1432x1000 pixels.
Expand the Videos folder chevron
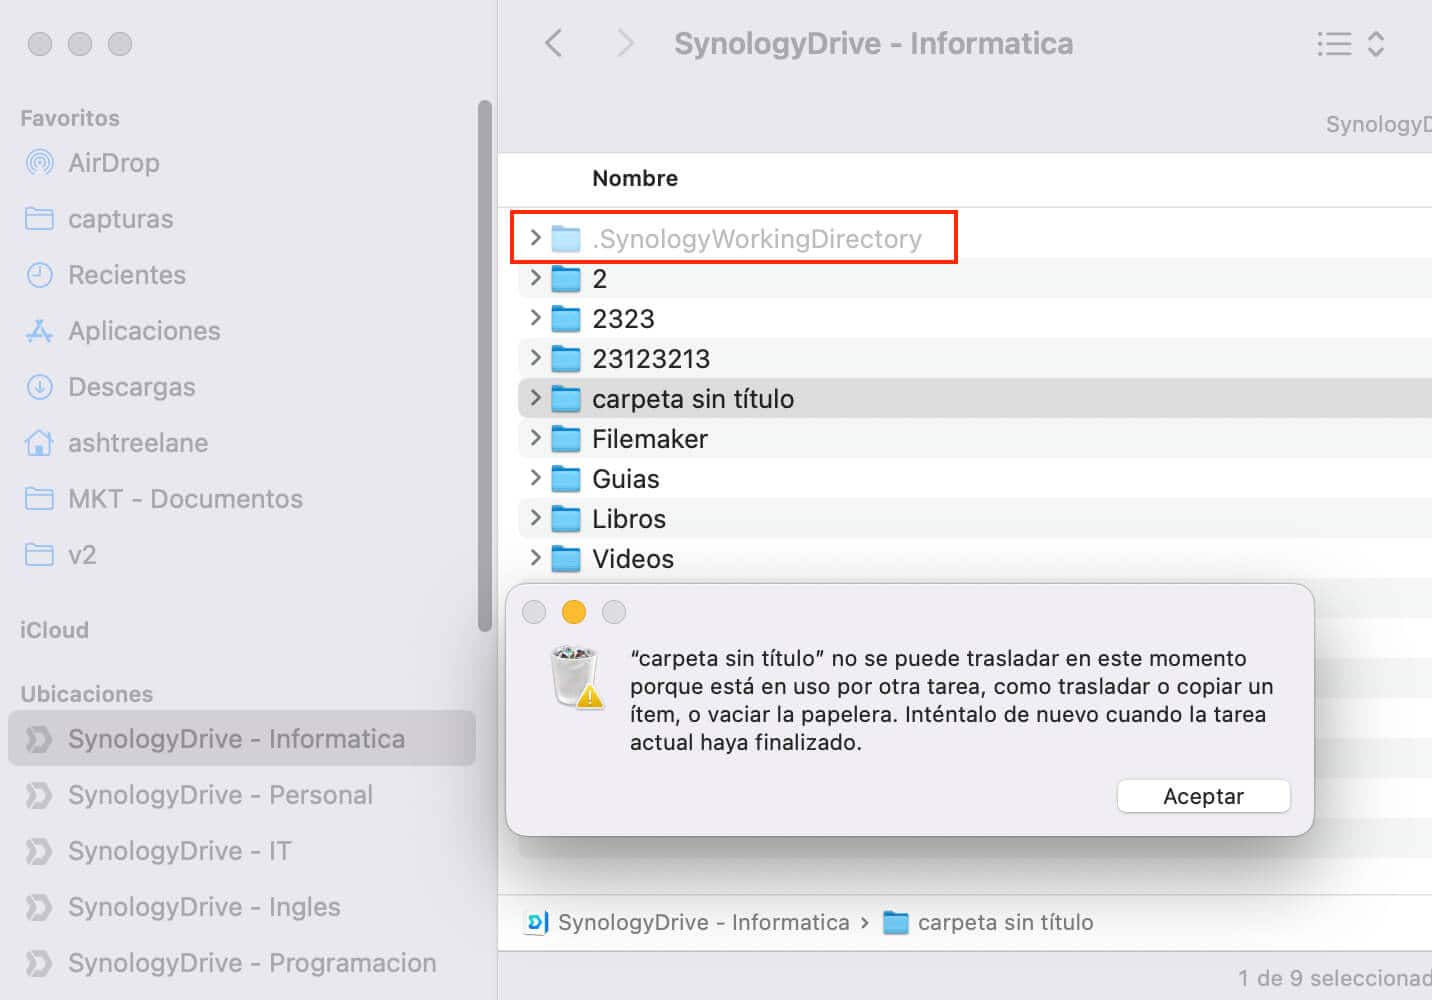point(535,558)
